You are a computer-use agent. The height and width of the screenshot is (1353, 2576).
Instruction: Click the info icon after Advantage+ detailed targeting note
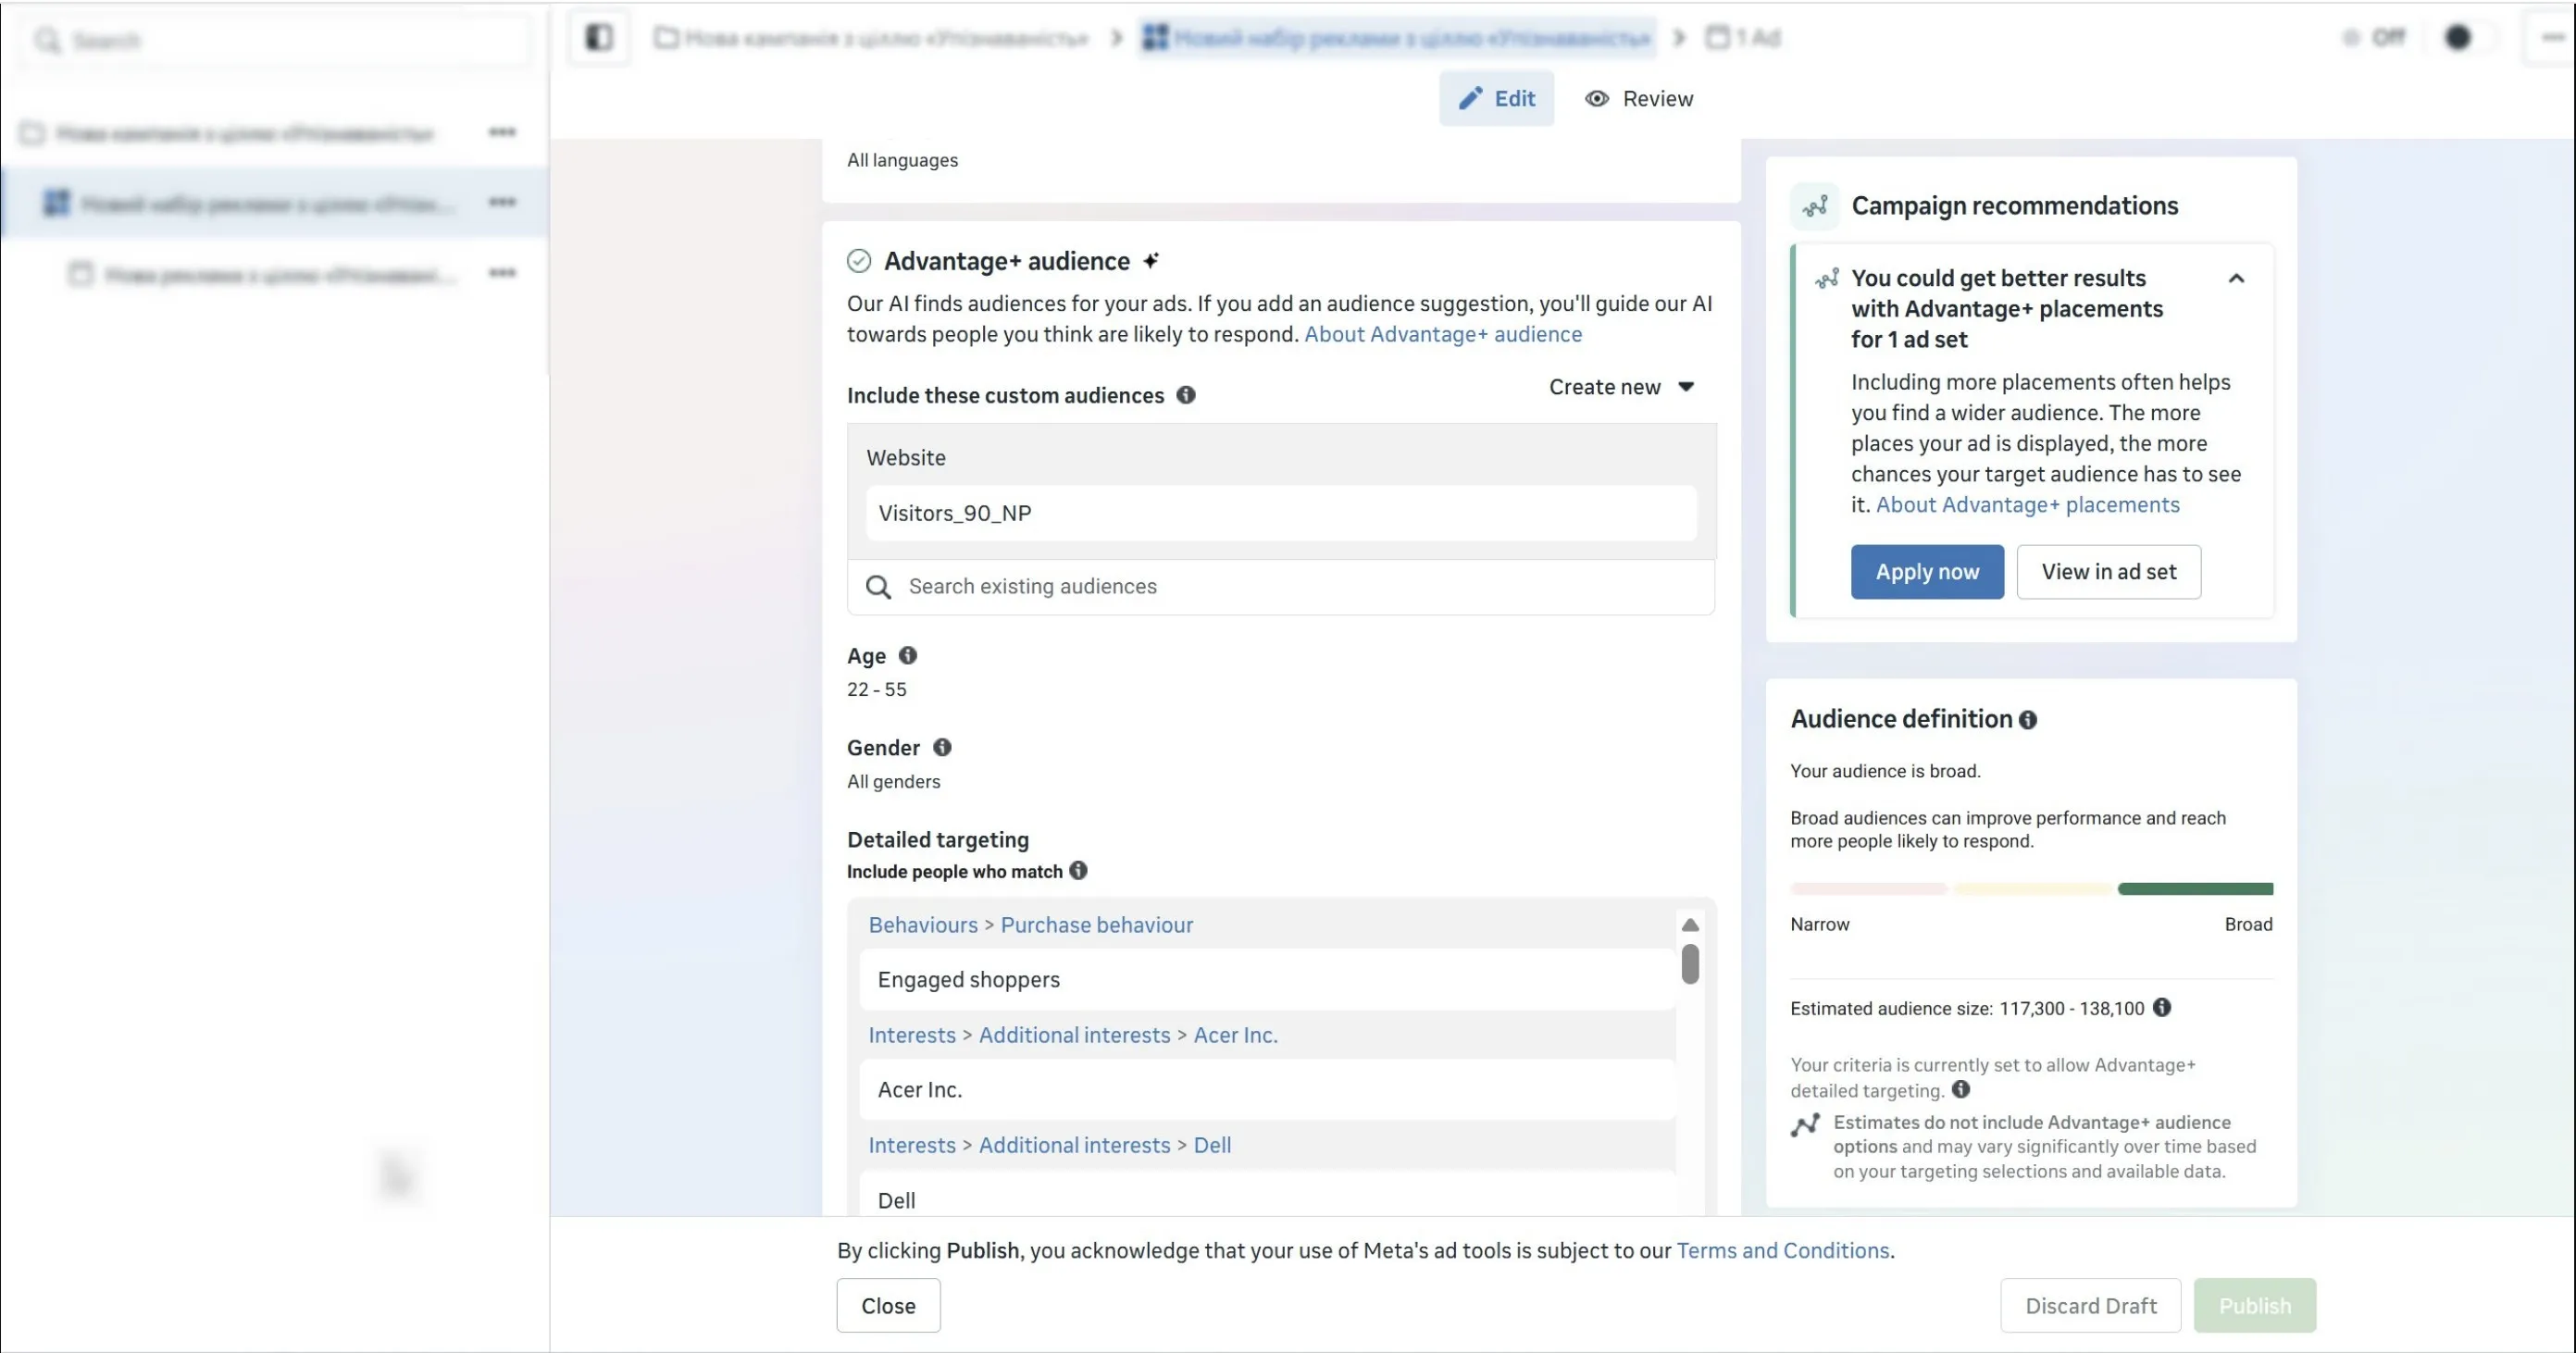1961,1090
